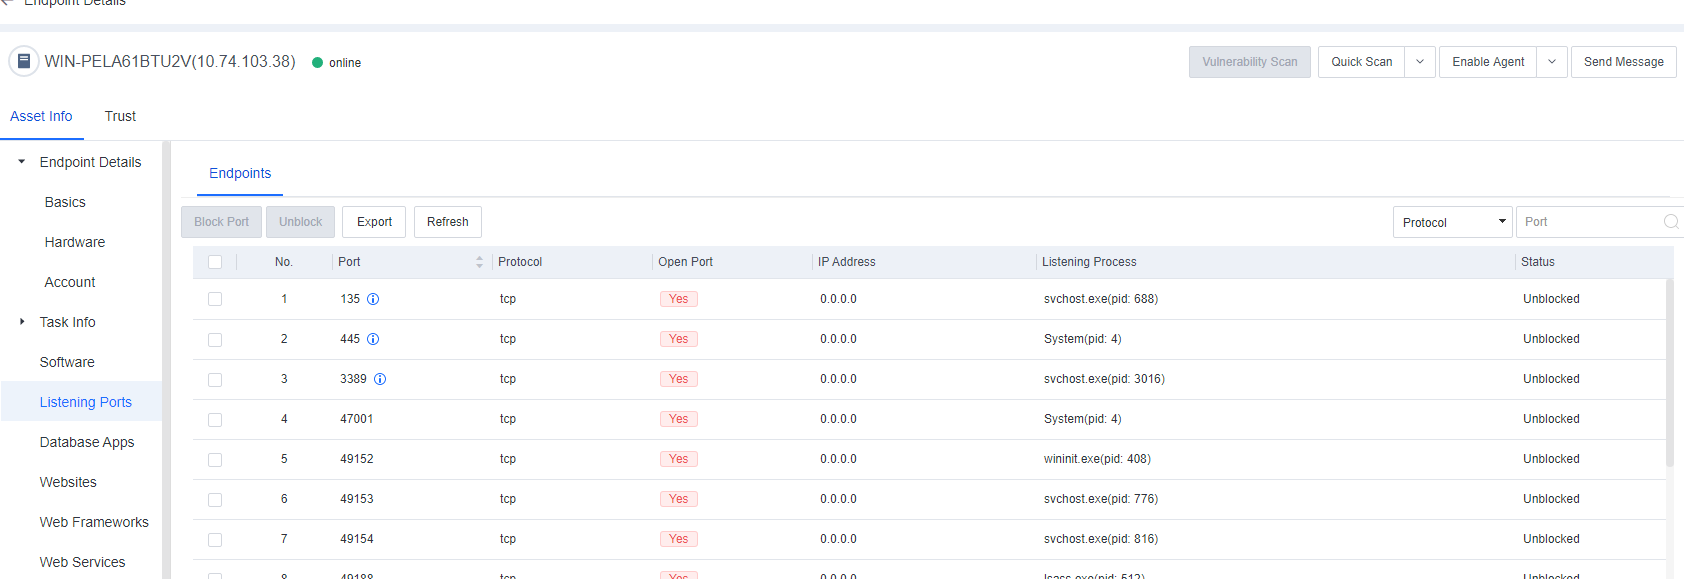Click the Listening Process column header

(1089, 262)
